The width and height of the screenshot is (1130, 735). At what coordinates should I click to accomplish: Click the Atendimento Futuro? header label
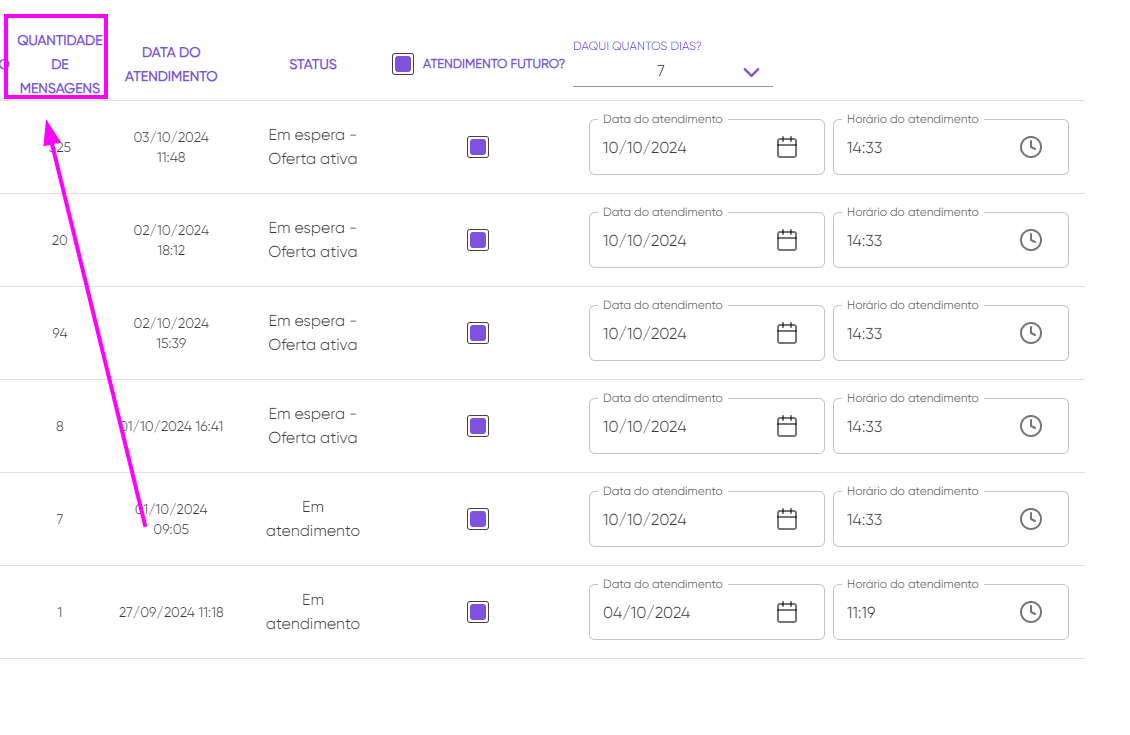(x=494, y=64)
